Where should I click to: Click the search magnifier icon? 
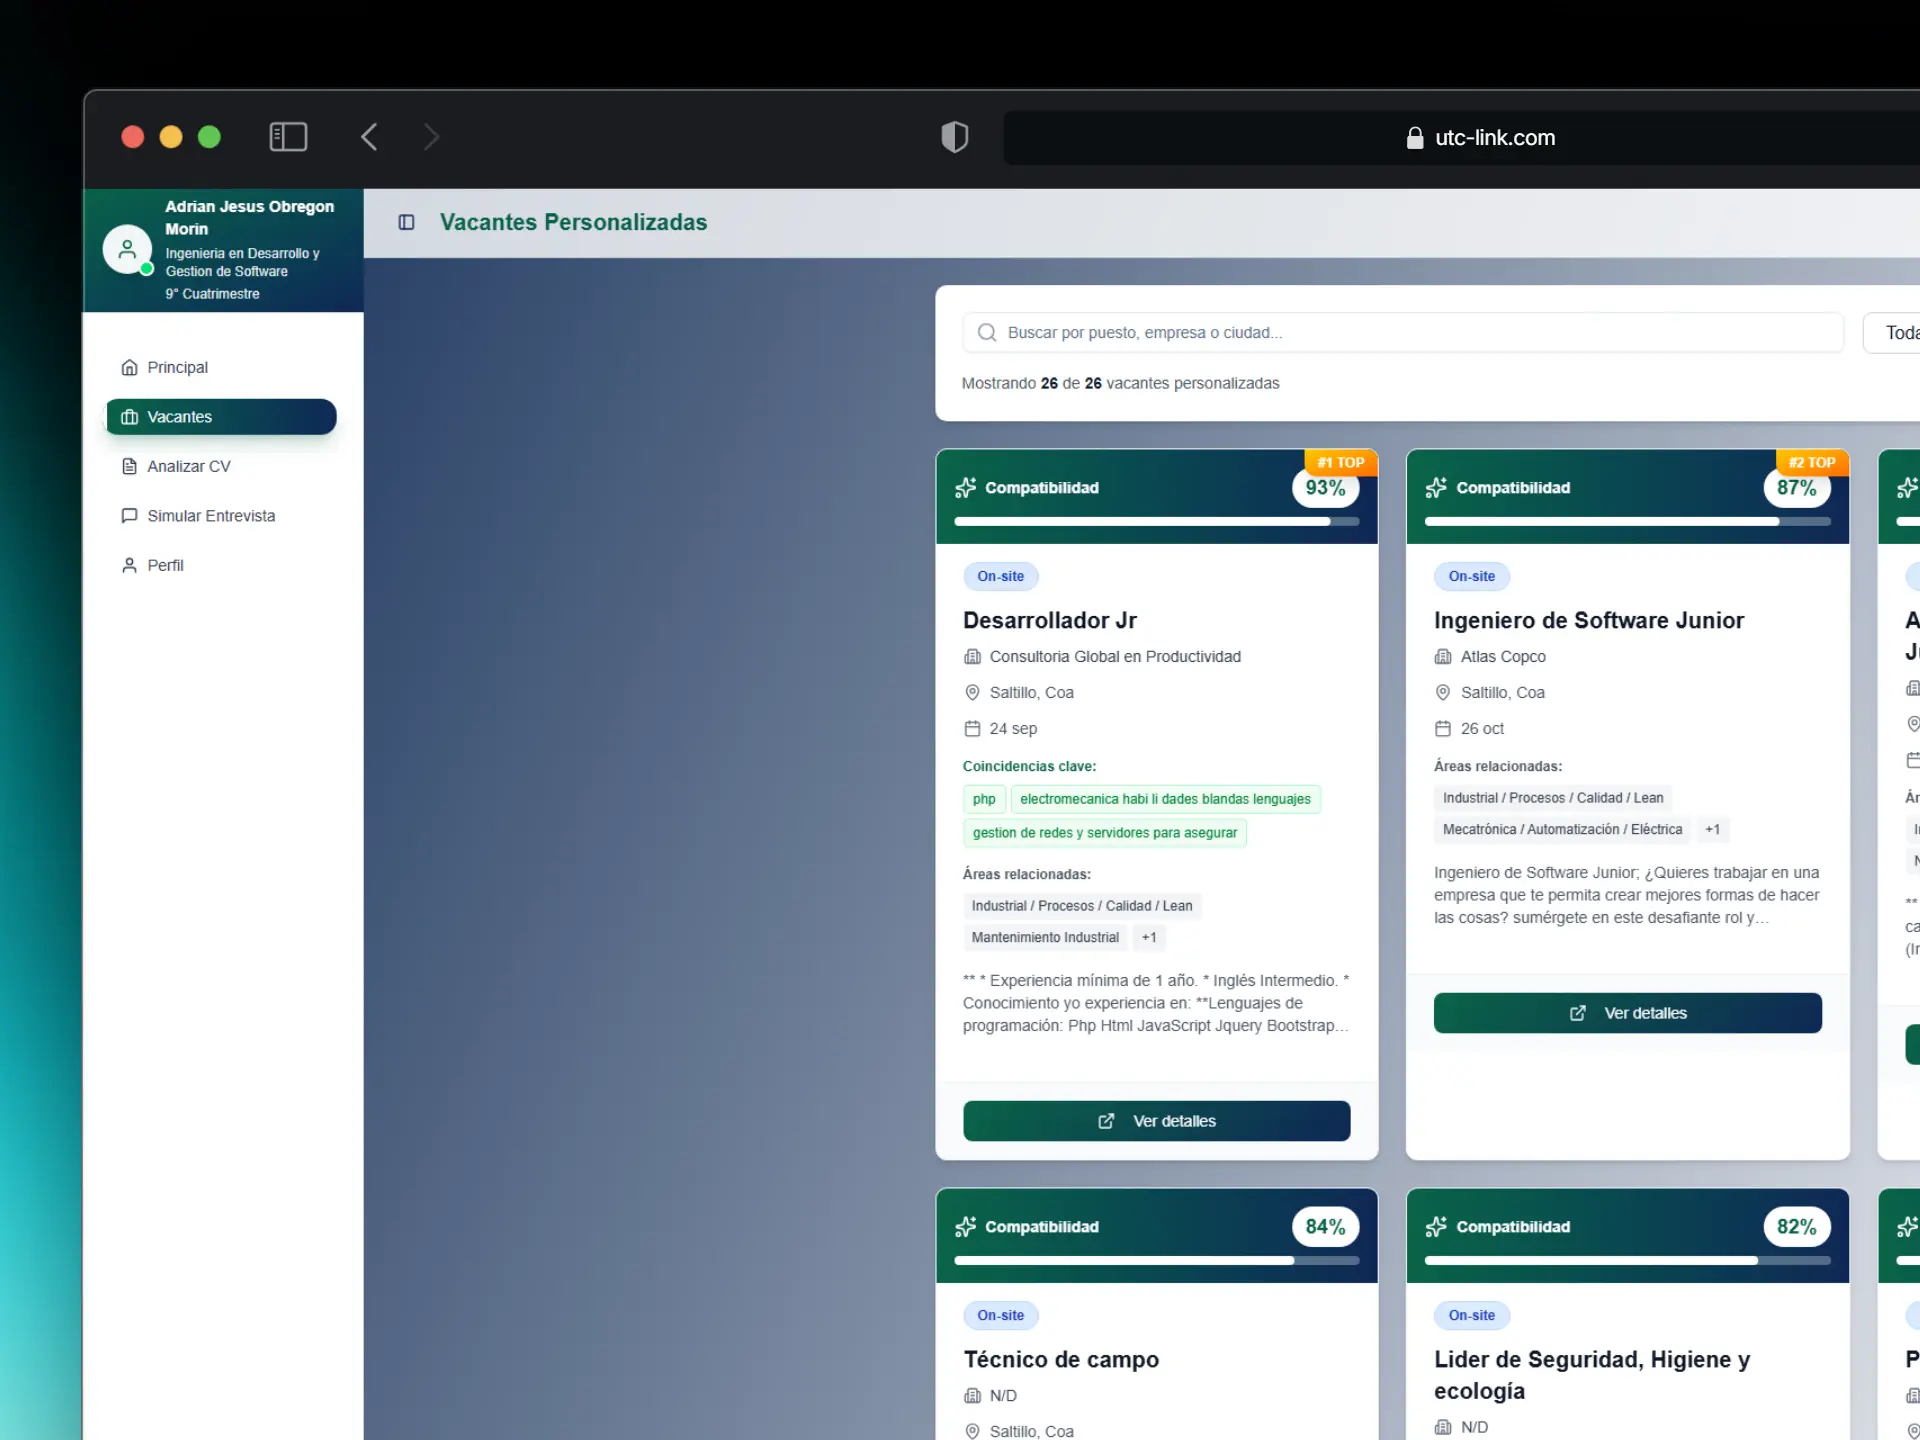tap(986, 332)
